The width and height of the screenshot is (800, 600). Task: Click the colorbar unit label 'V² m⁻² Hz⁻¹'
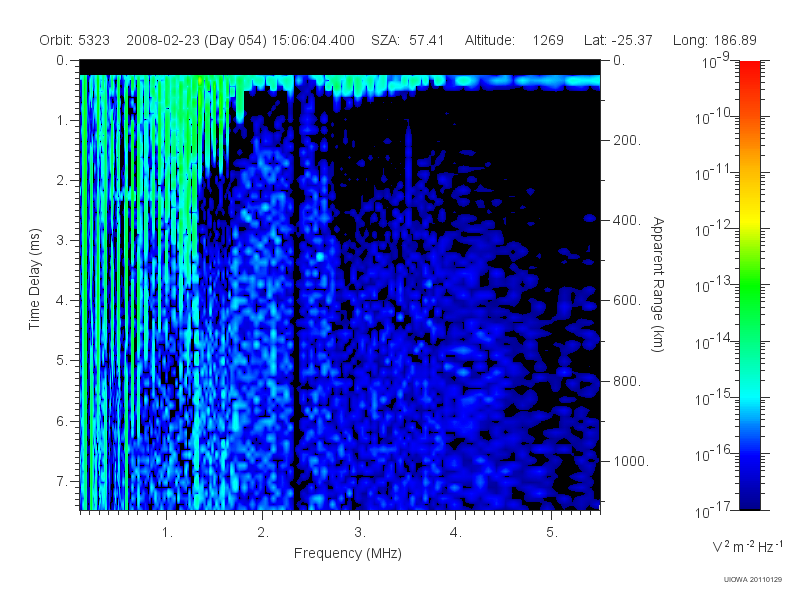747,546
